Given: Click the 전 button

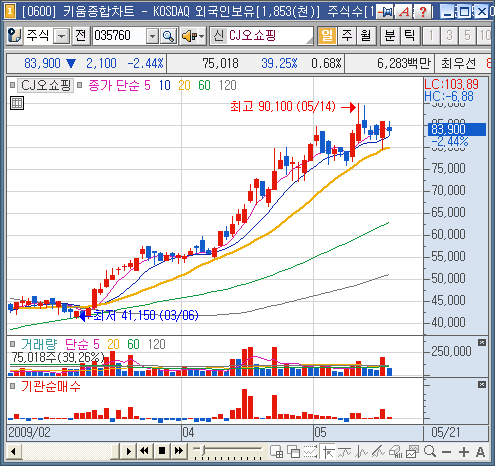Looking at the screenshot, I should click(81, 36).
